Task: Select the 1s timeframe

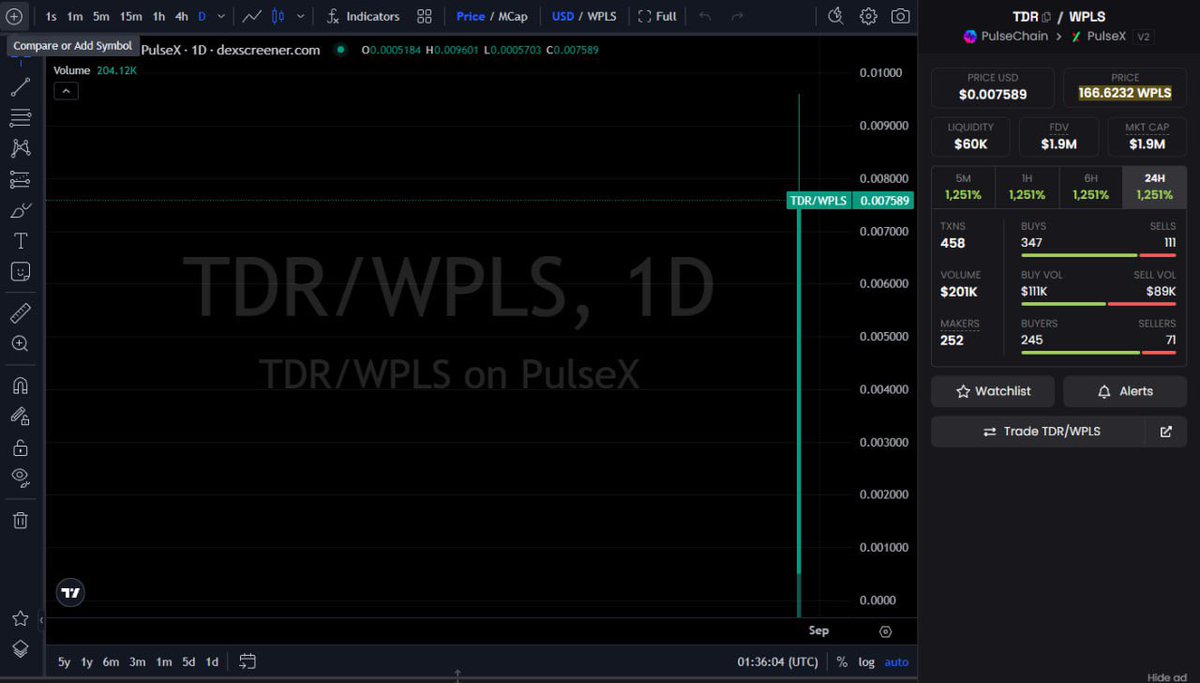Action: pos(51,16)
